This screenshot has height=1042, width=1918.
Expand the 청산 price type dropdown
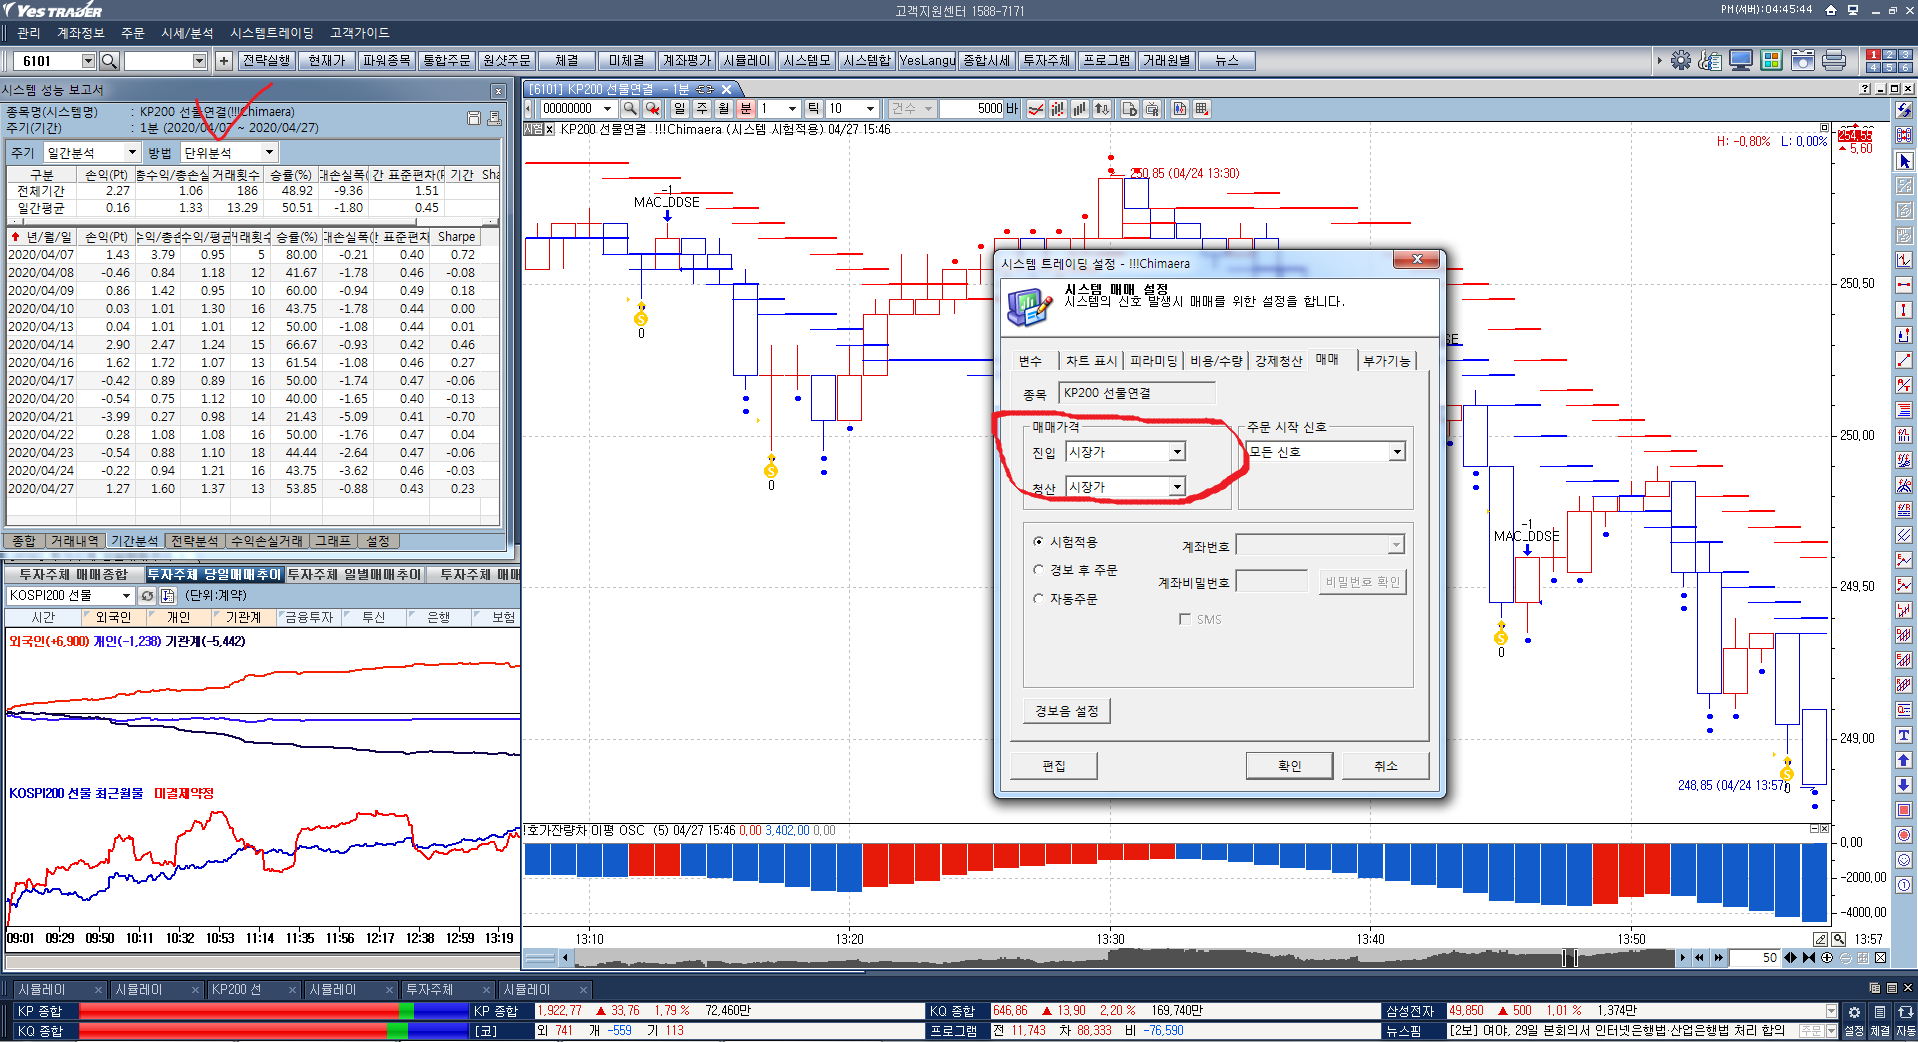(1177, 487)
